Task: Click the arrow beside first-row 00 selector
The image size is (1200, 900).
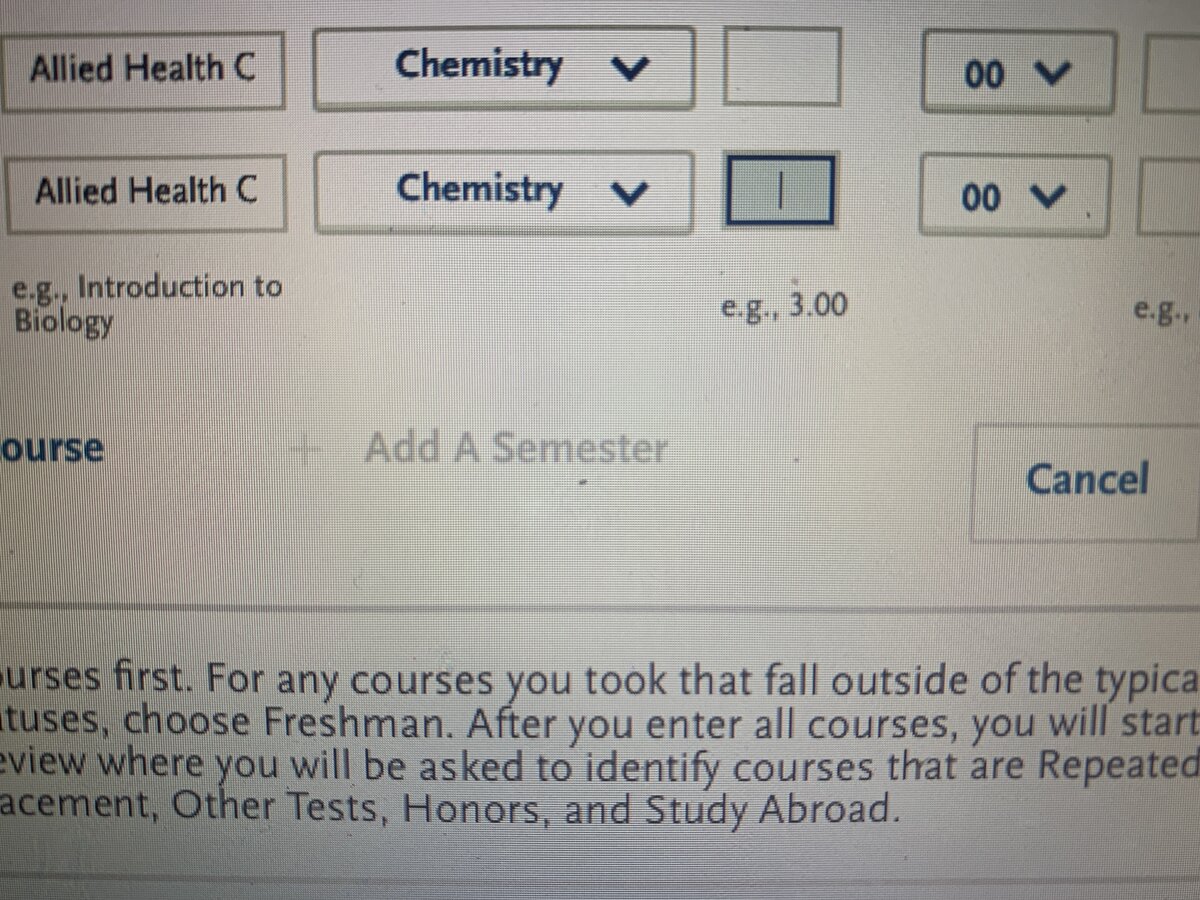Action: point(1055,74)
